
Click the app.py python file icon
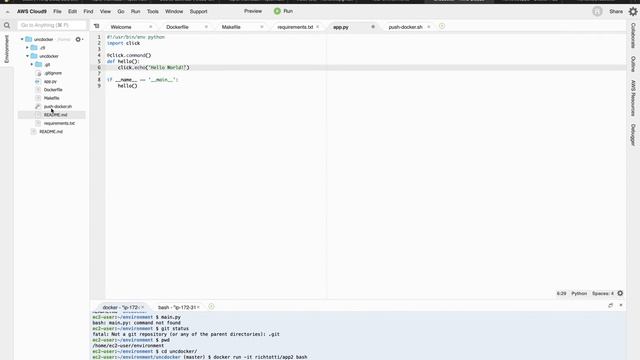pos(38,82)
